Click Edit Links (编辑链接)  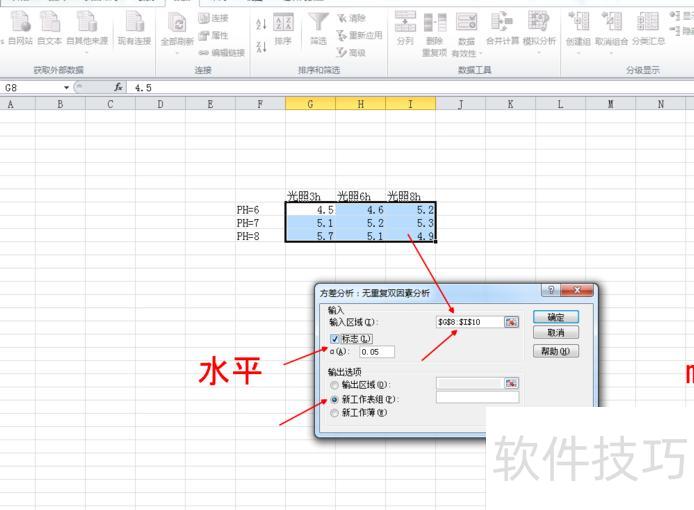[x=221, y=53]
